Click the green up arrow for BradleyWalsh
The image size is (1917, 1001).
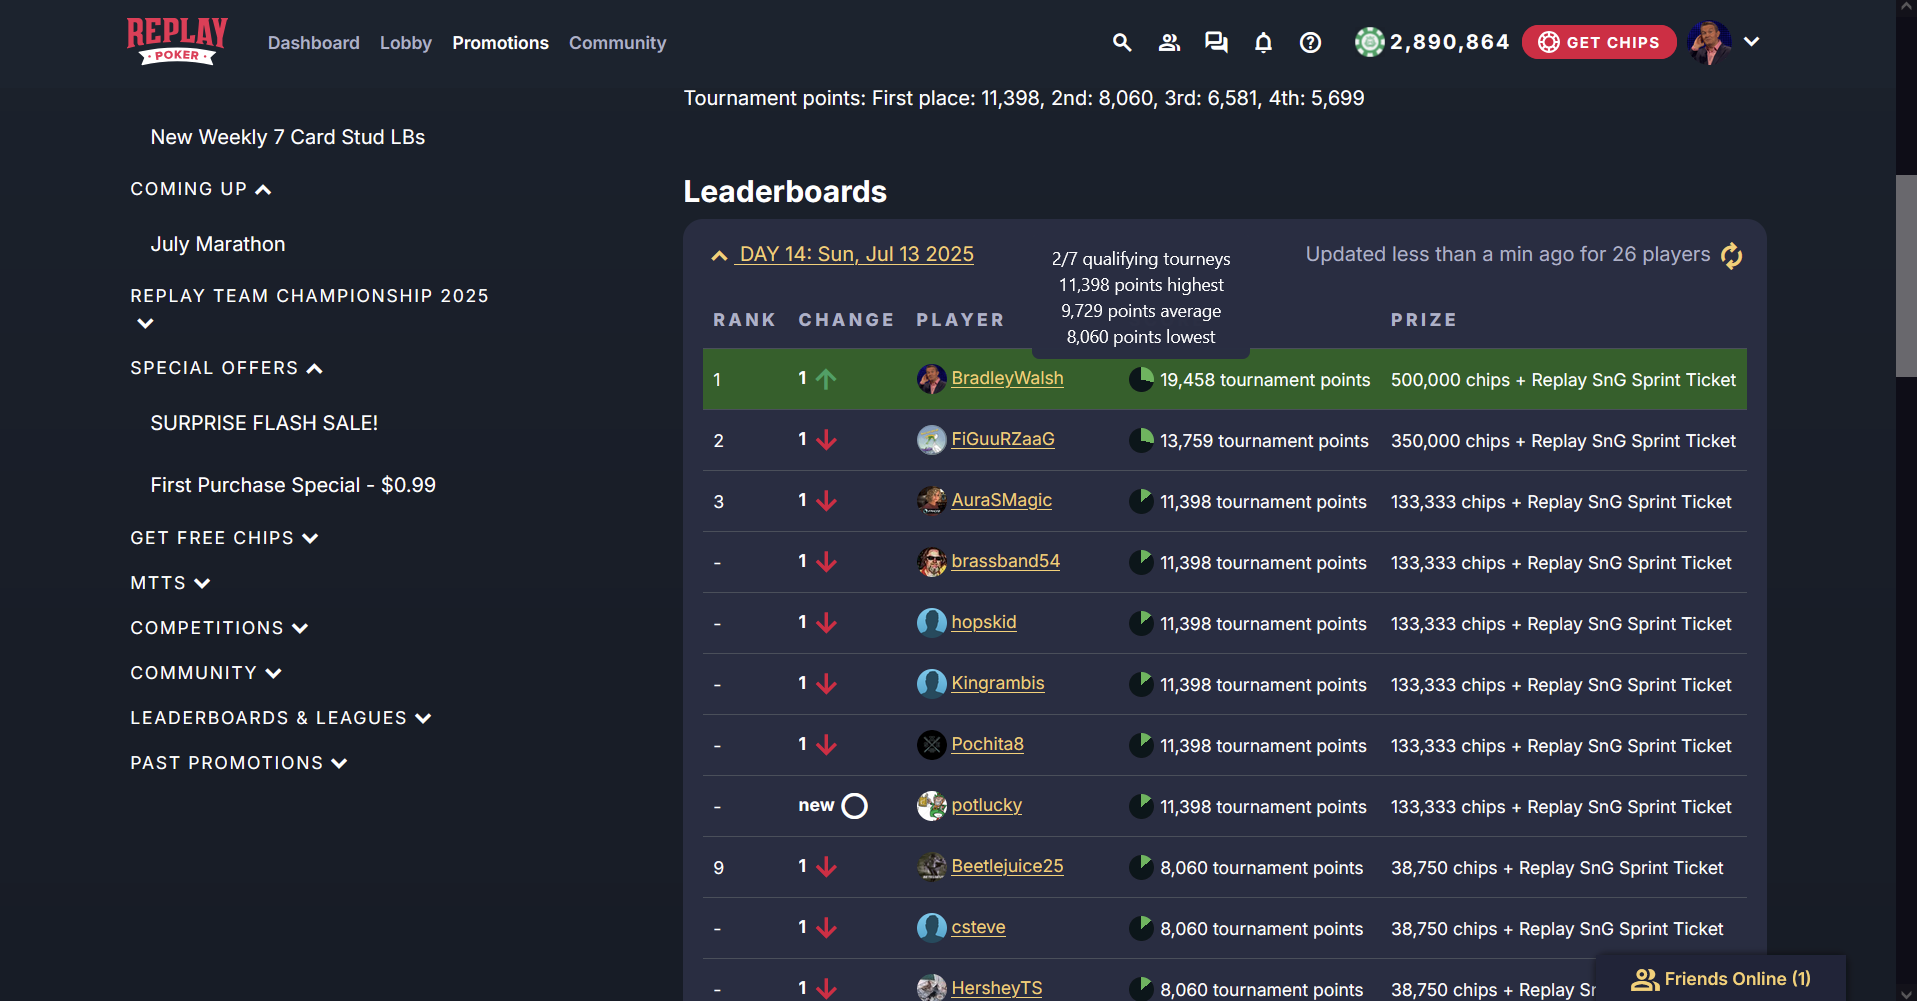[825, 379]
